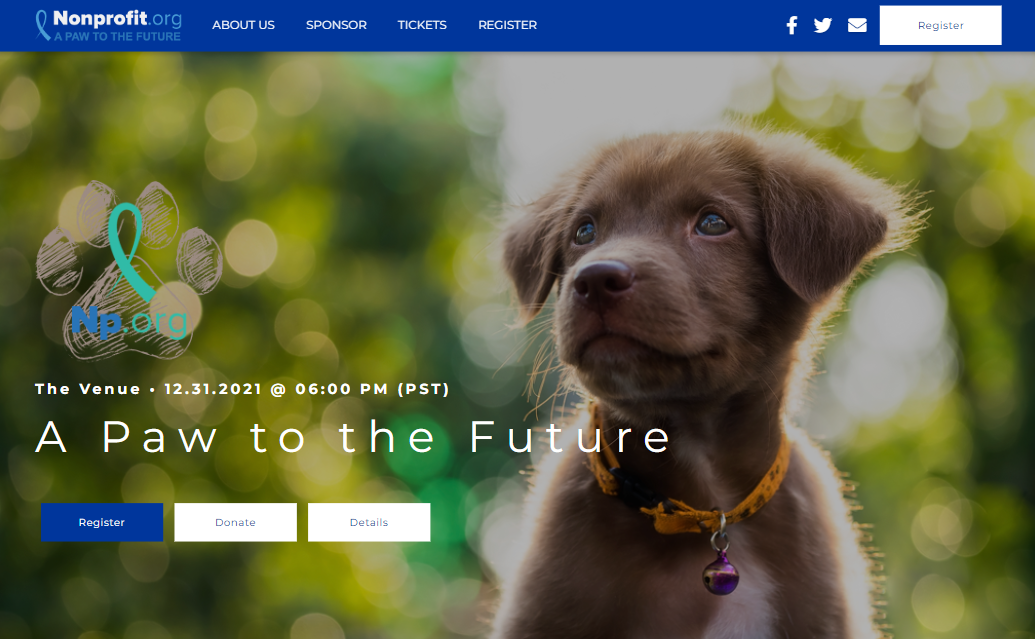Click the large A Paw to the Future heading
This screenshot has height=639, width=1035.
point(352,437)
